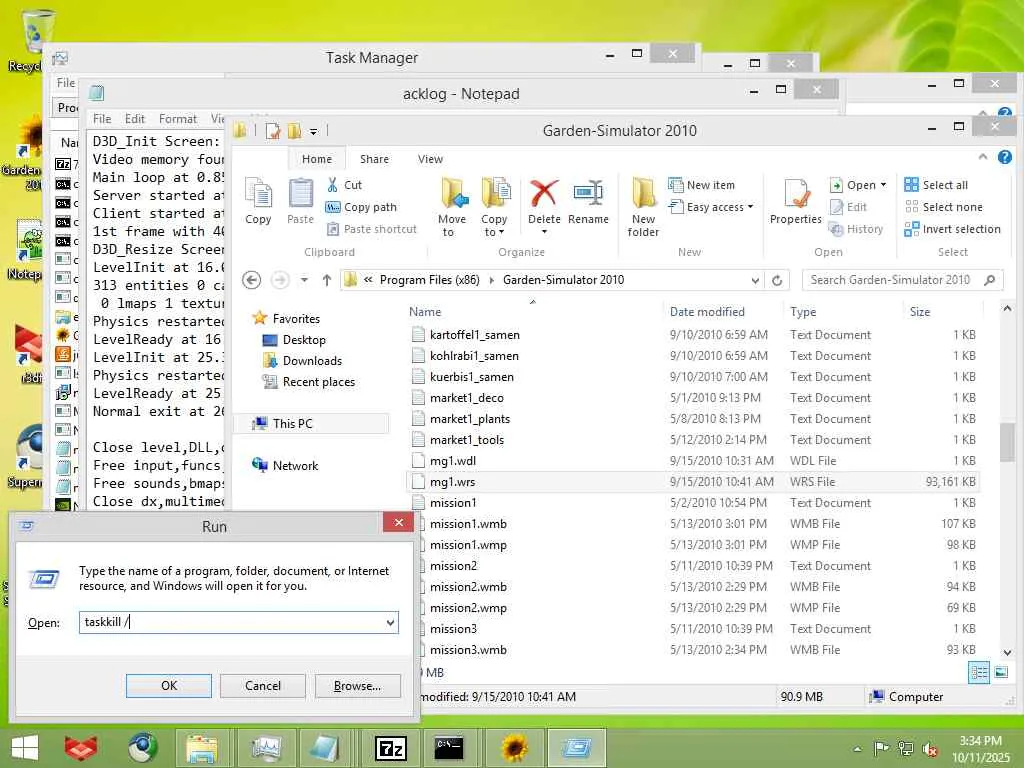Select Cut in the Clipboard group
The height and width of the screenshot is (768, 1024).
pos(344,185)
